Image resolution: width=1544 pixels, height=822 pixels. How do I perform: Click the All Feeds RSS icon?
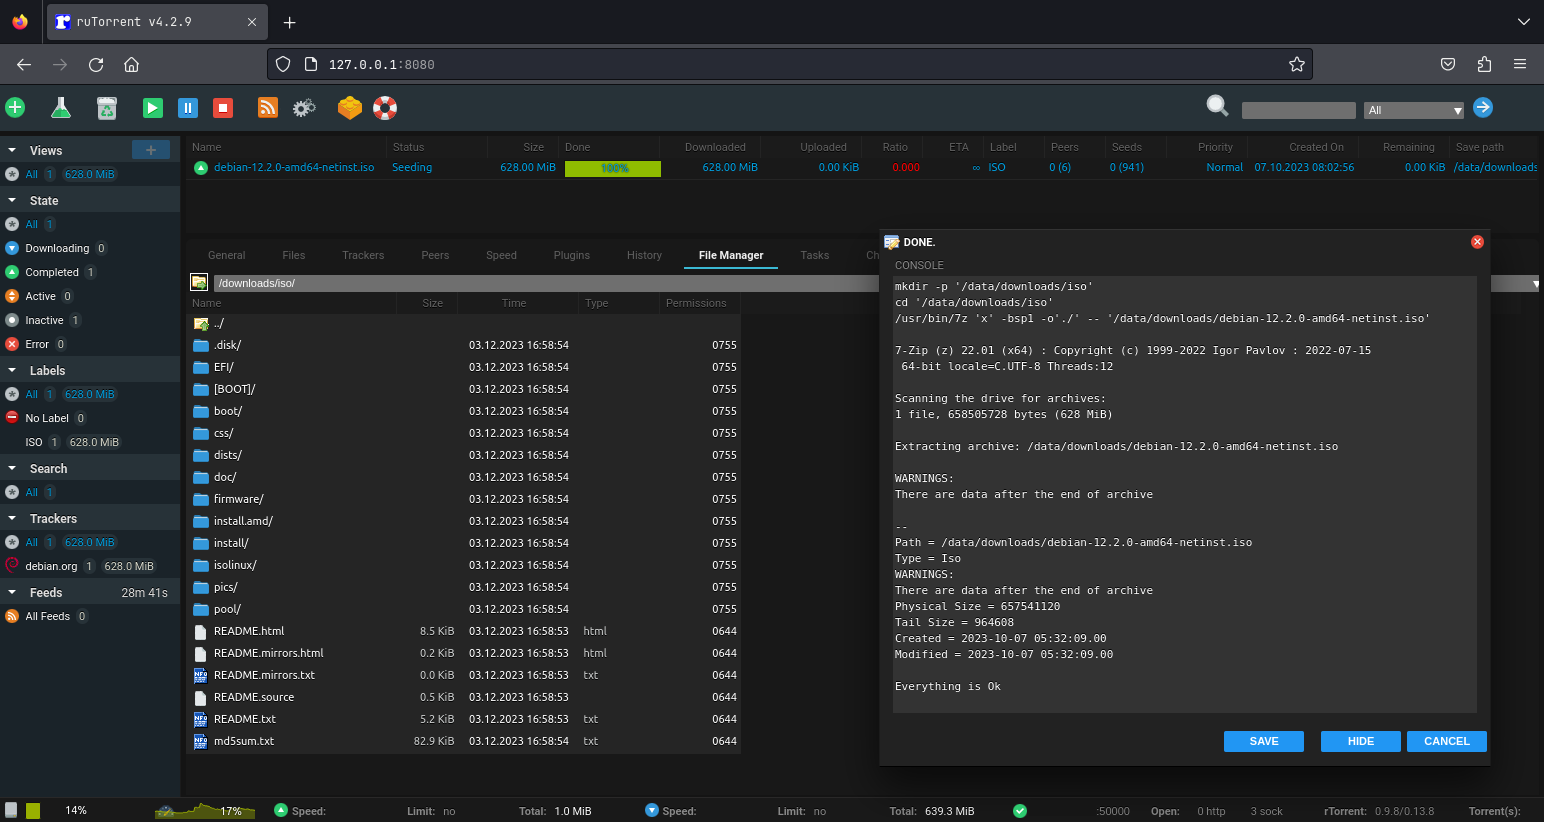click(12, 616)
